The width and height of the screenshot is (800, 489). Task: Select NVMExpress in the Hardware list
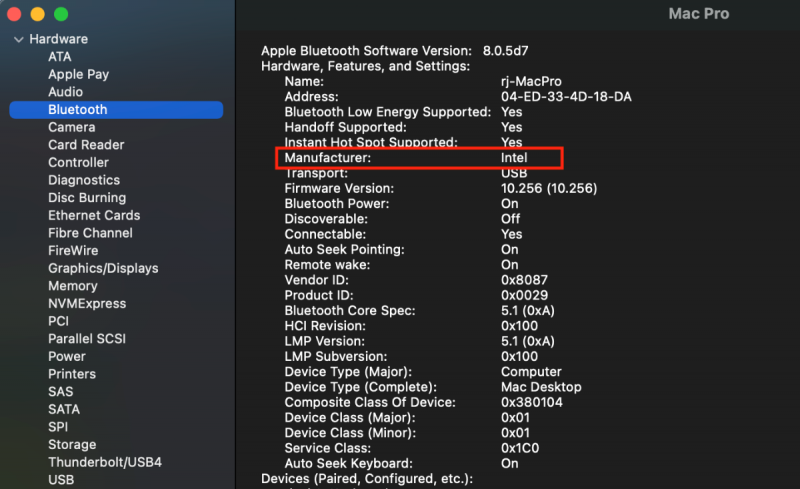[87, 303]
